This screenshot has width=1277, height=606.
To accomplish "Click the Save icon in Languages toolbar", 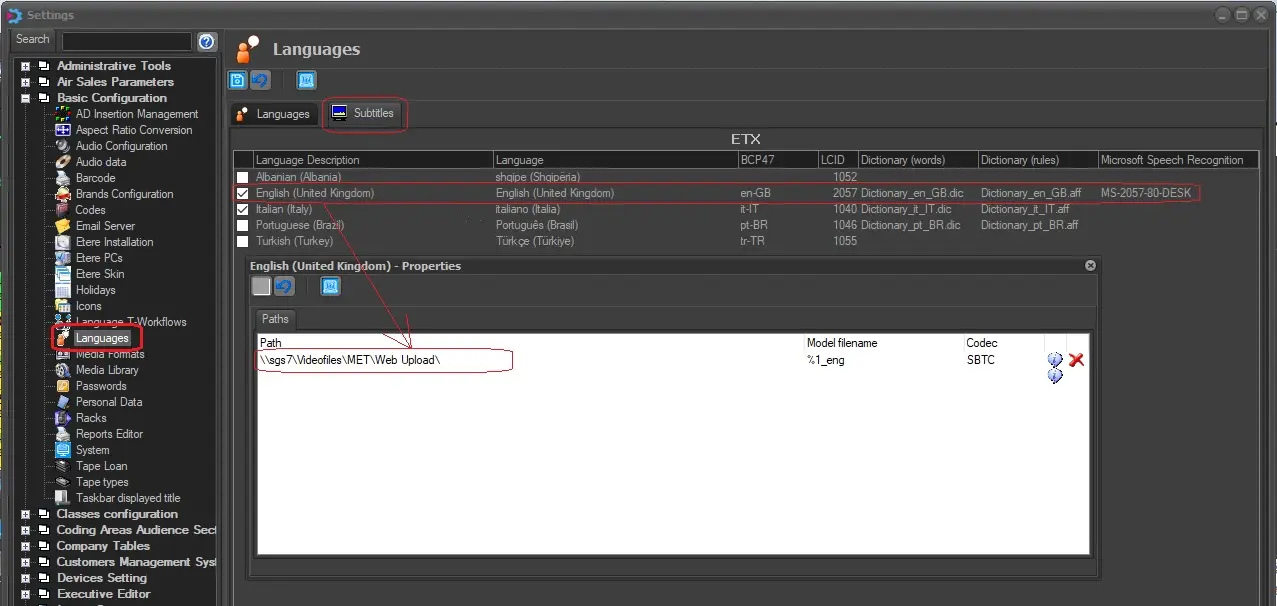I will point(238,81).
